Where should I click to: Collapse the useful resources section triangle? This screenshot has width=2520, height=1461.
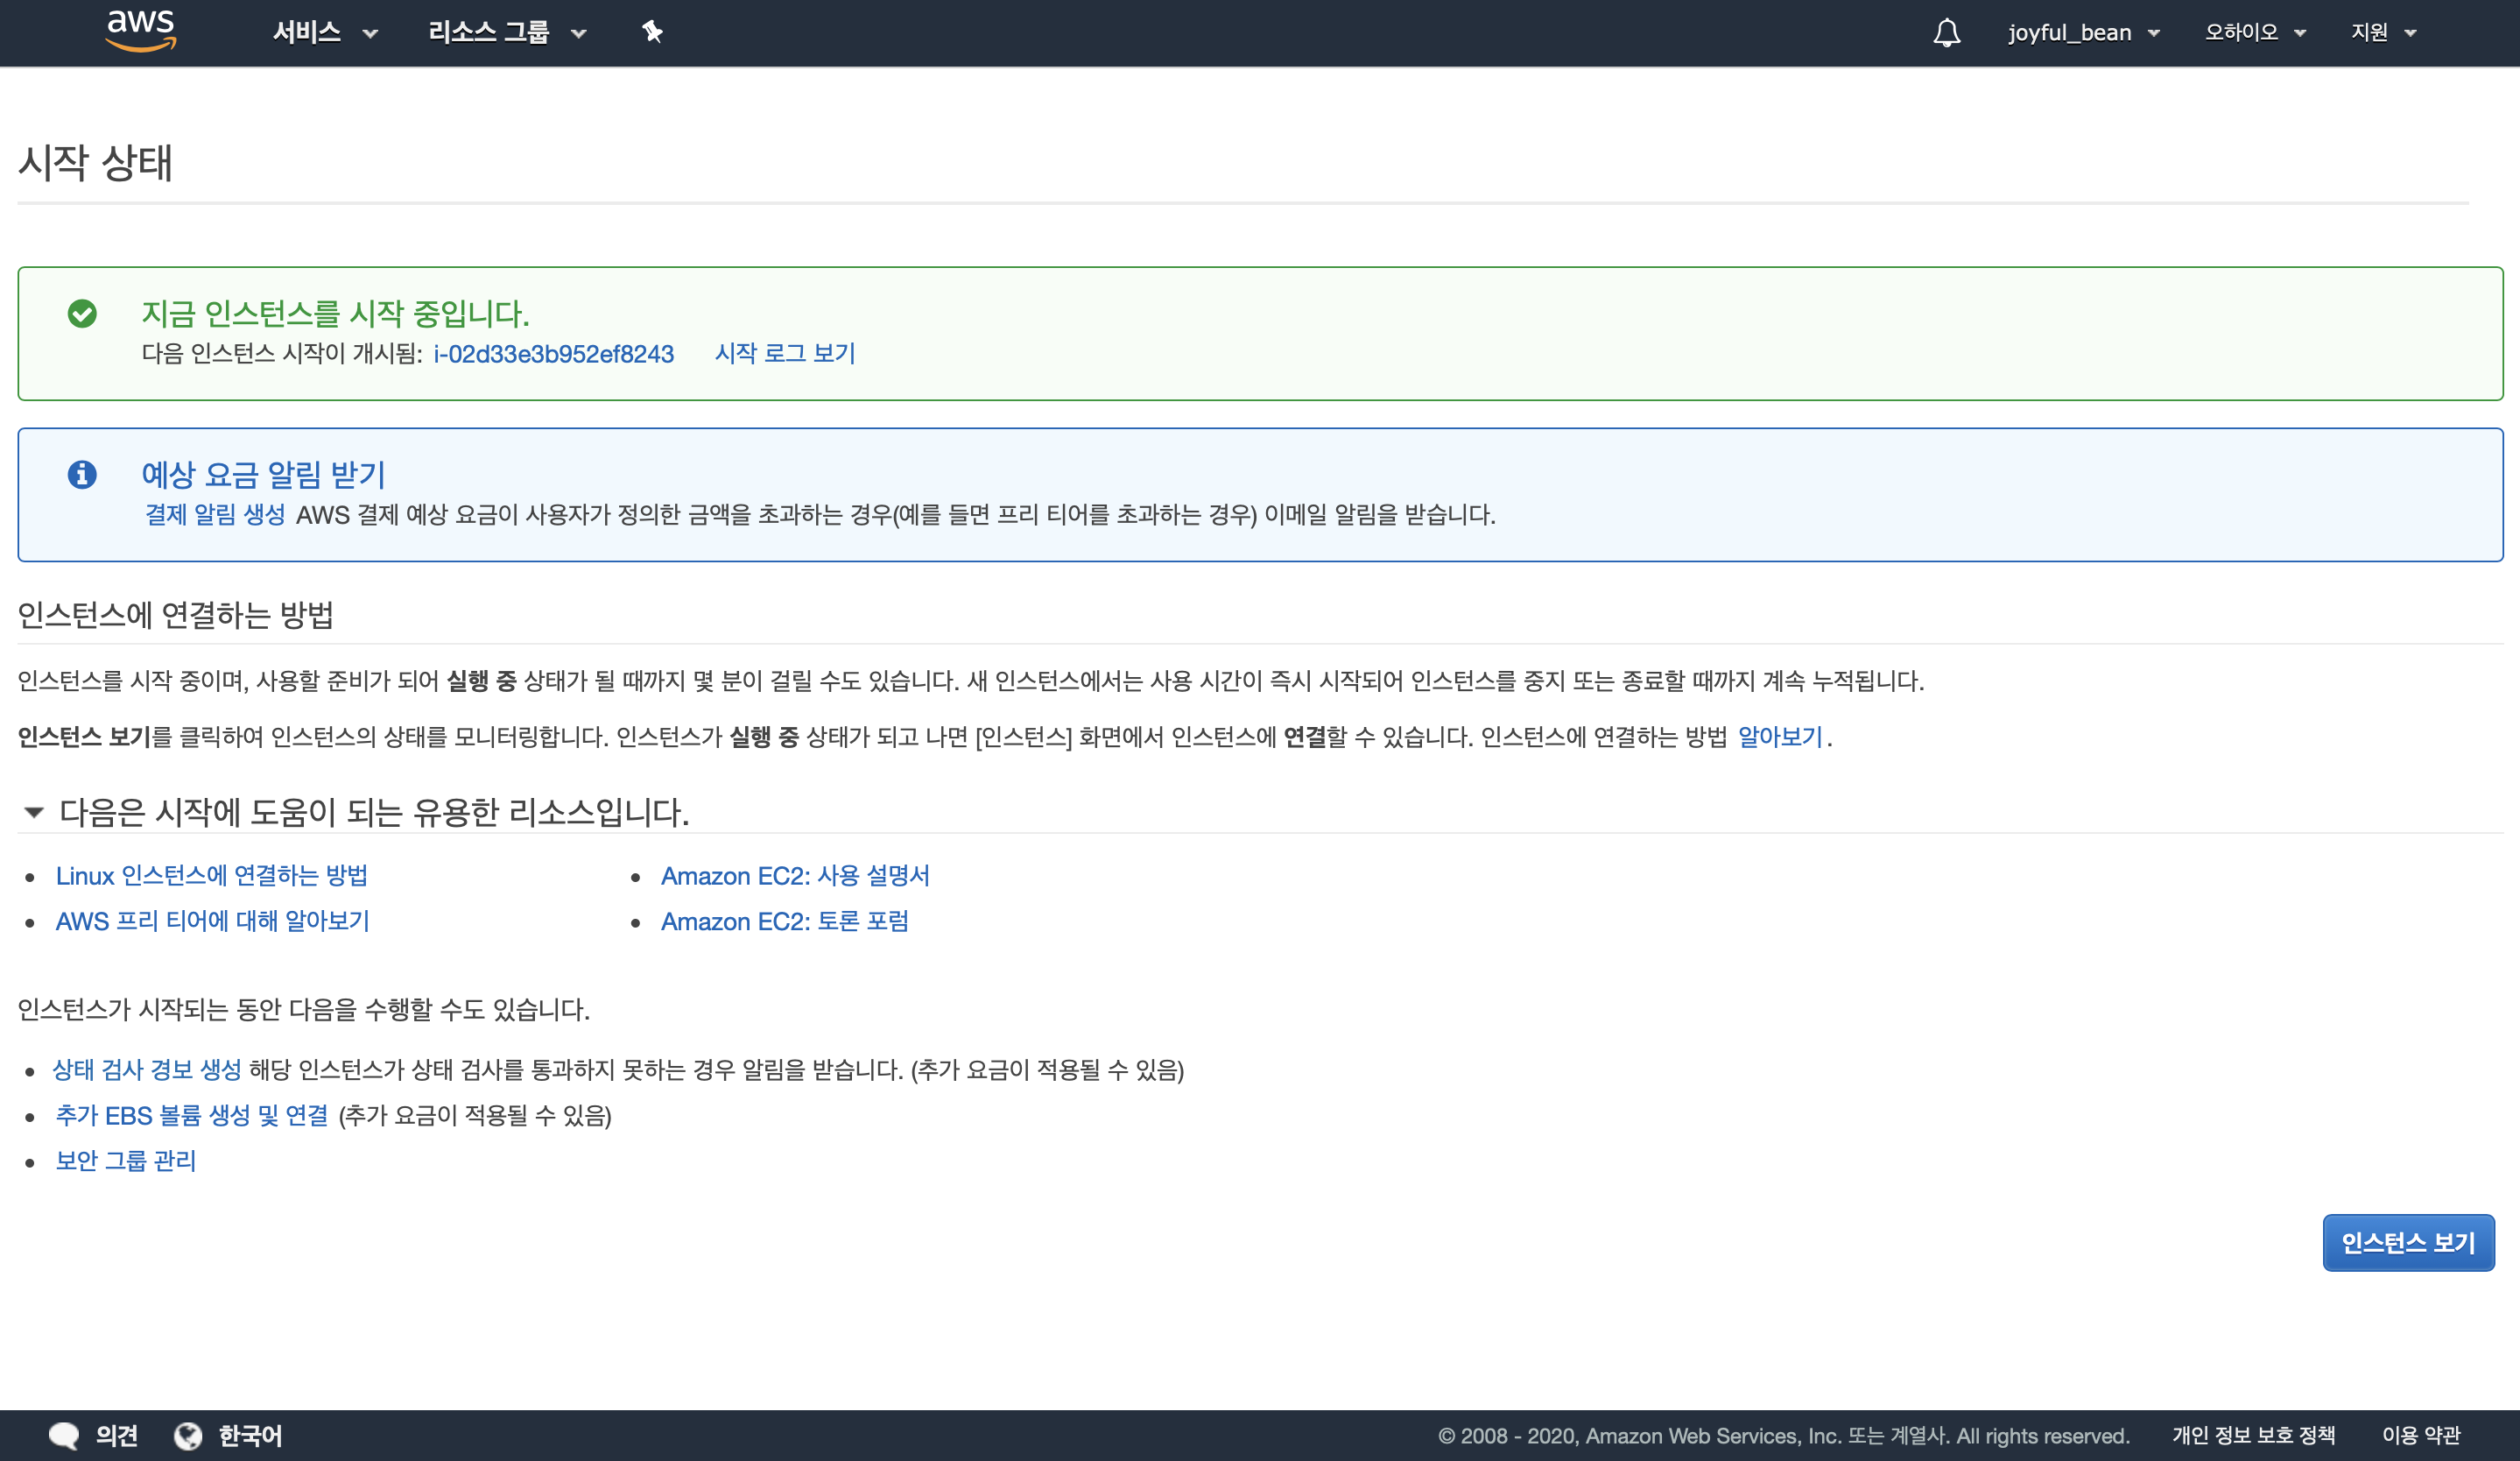pos(34,811)
